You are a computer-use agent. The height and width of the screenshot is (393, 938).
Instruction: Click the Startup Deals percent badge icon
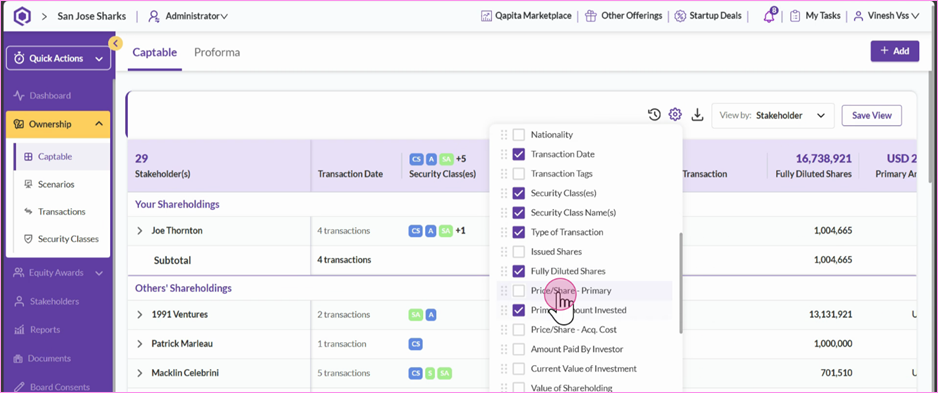[680, 16]
